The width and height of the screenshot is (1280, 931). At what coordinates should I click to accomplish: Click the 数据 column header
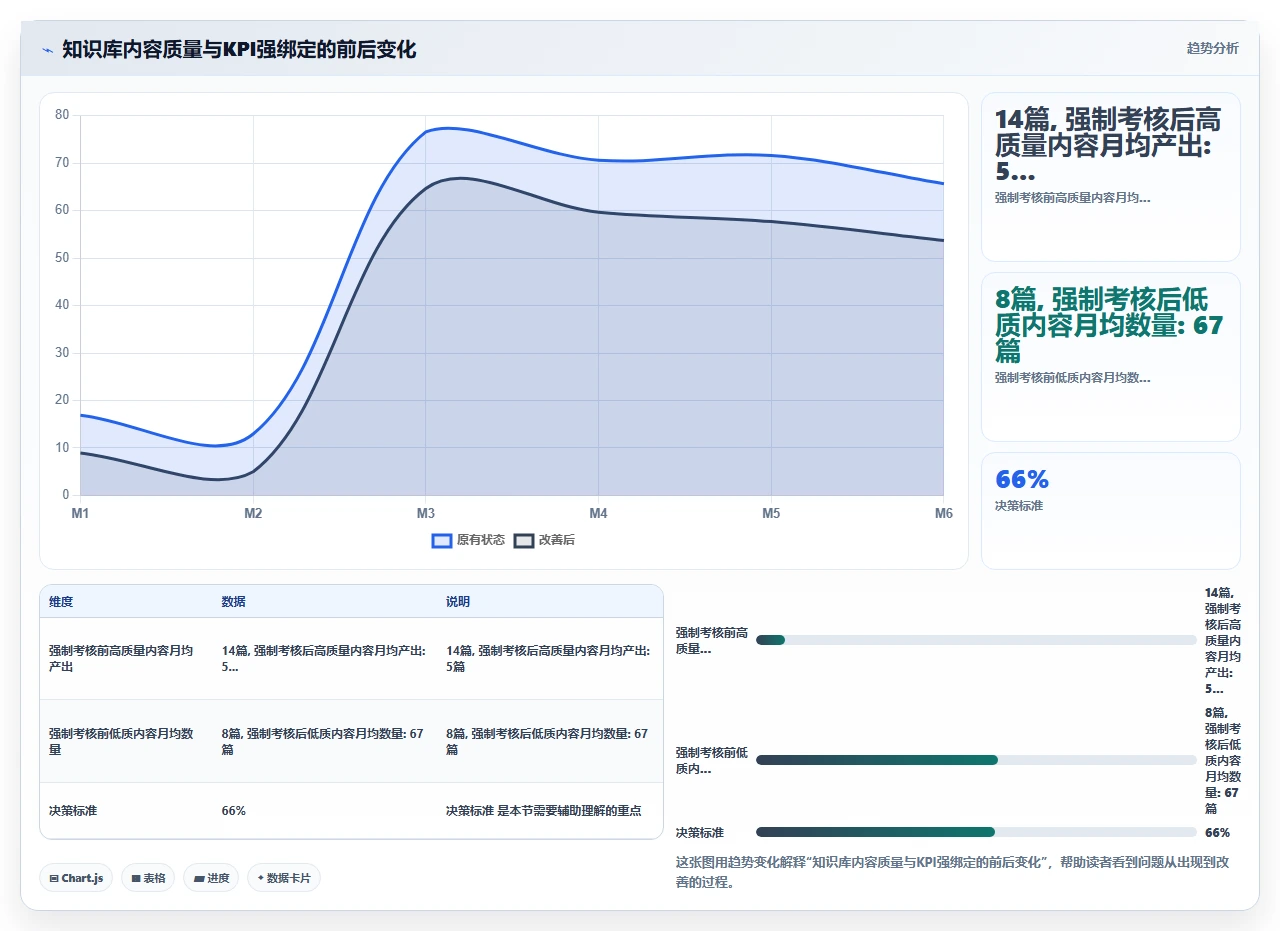[x=234, y=602]
